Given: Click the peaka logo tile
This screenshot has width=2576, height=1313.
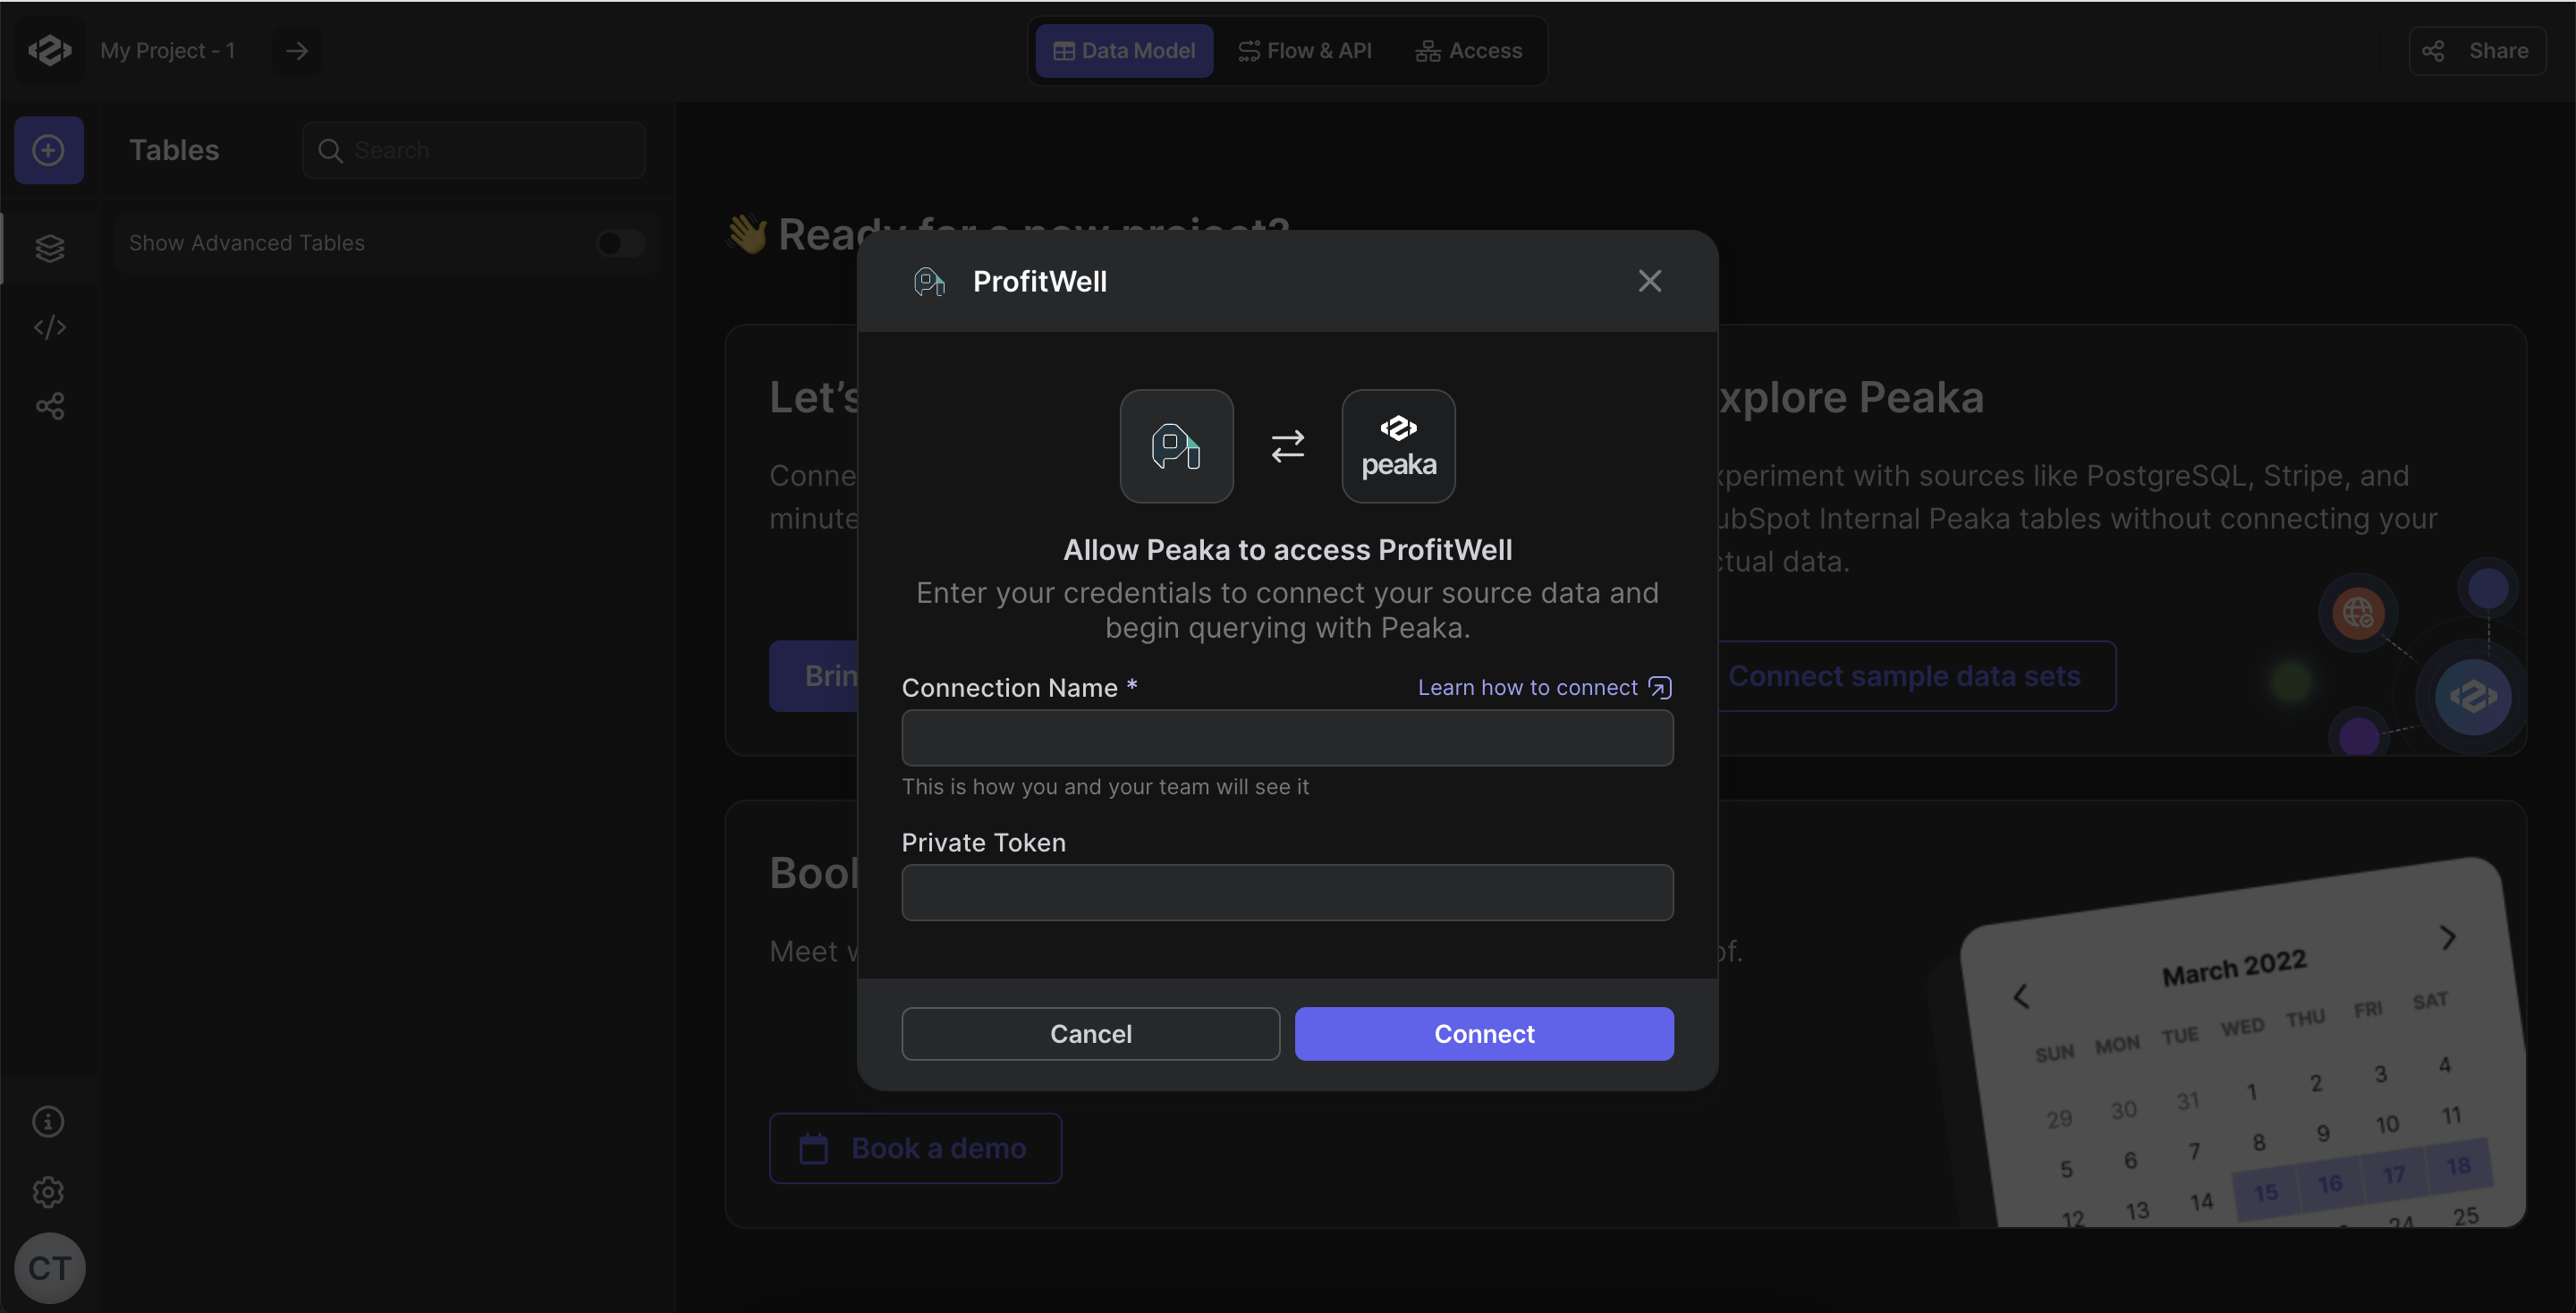Looking at the screenshot, I should 1398,446.
